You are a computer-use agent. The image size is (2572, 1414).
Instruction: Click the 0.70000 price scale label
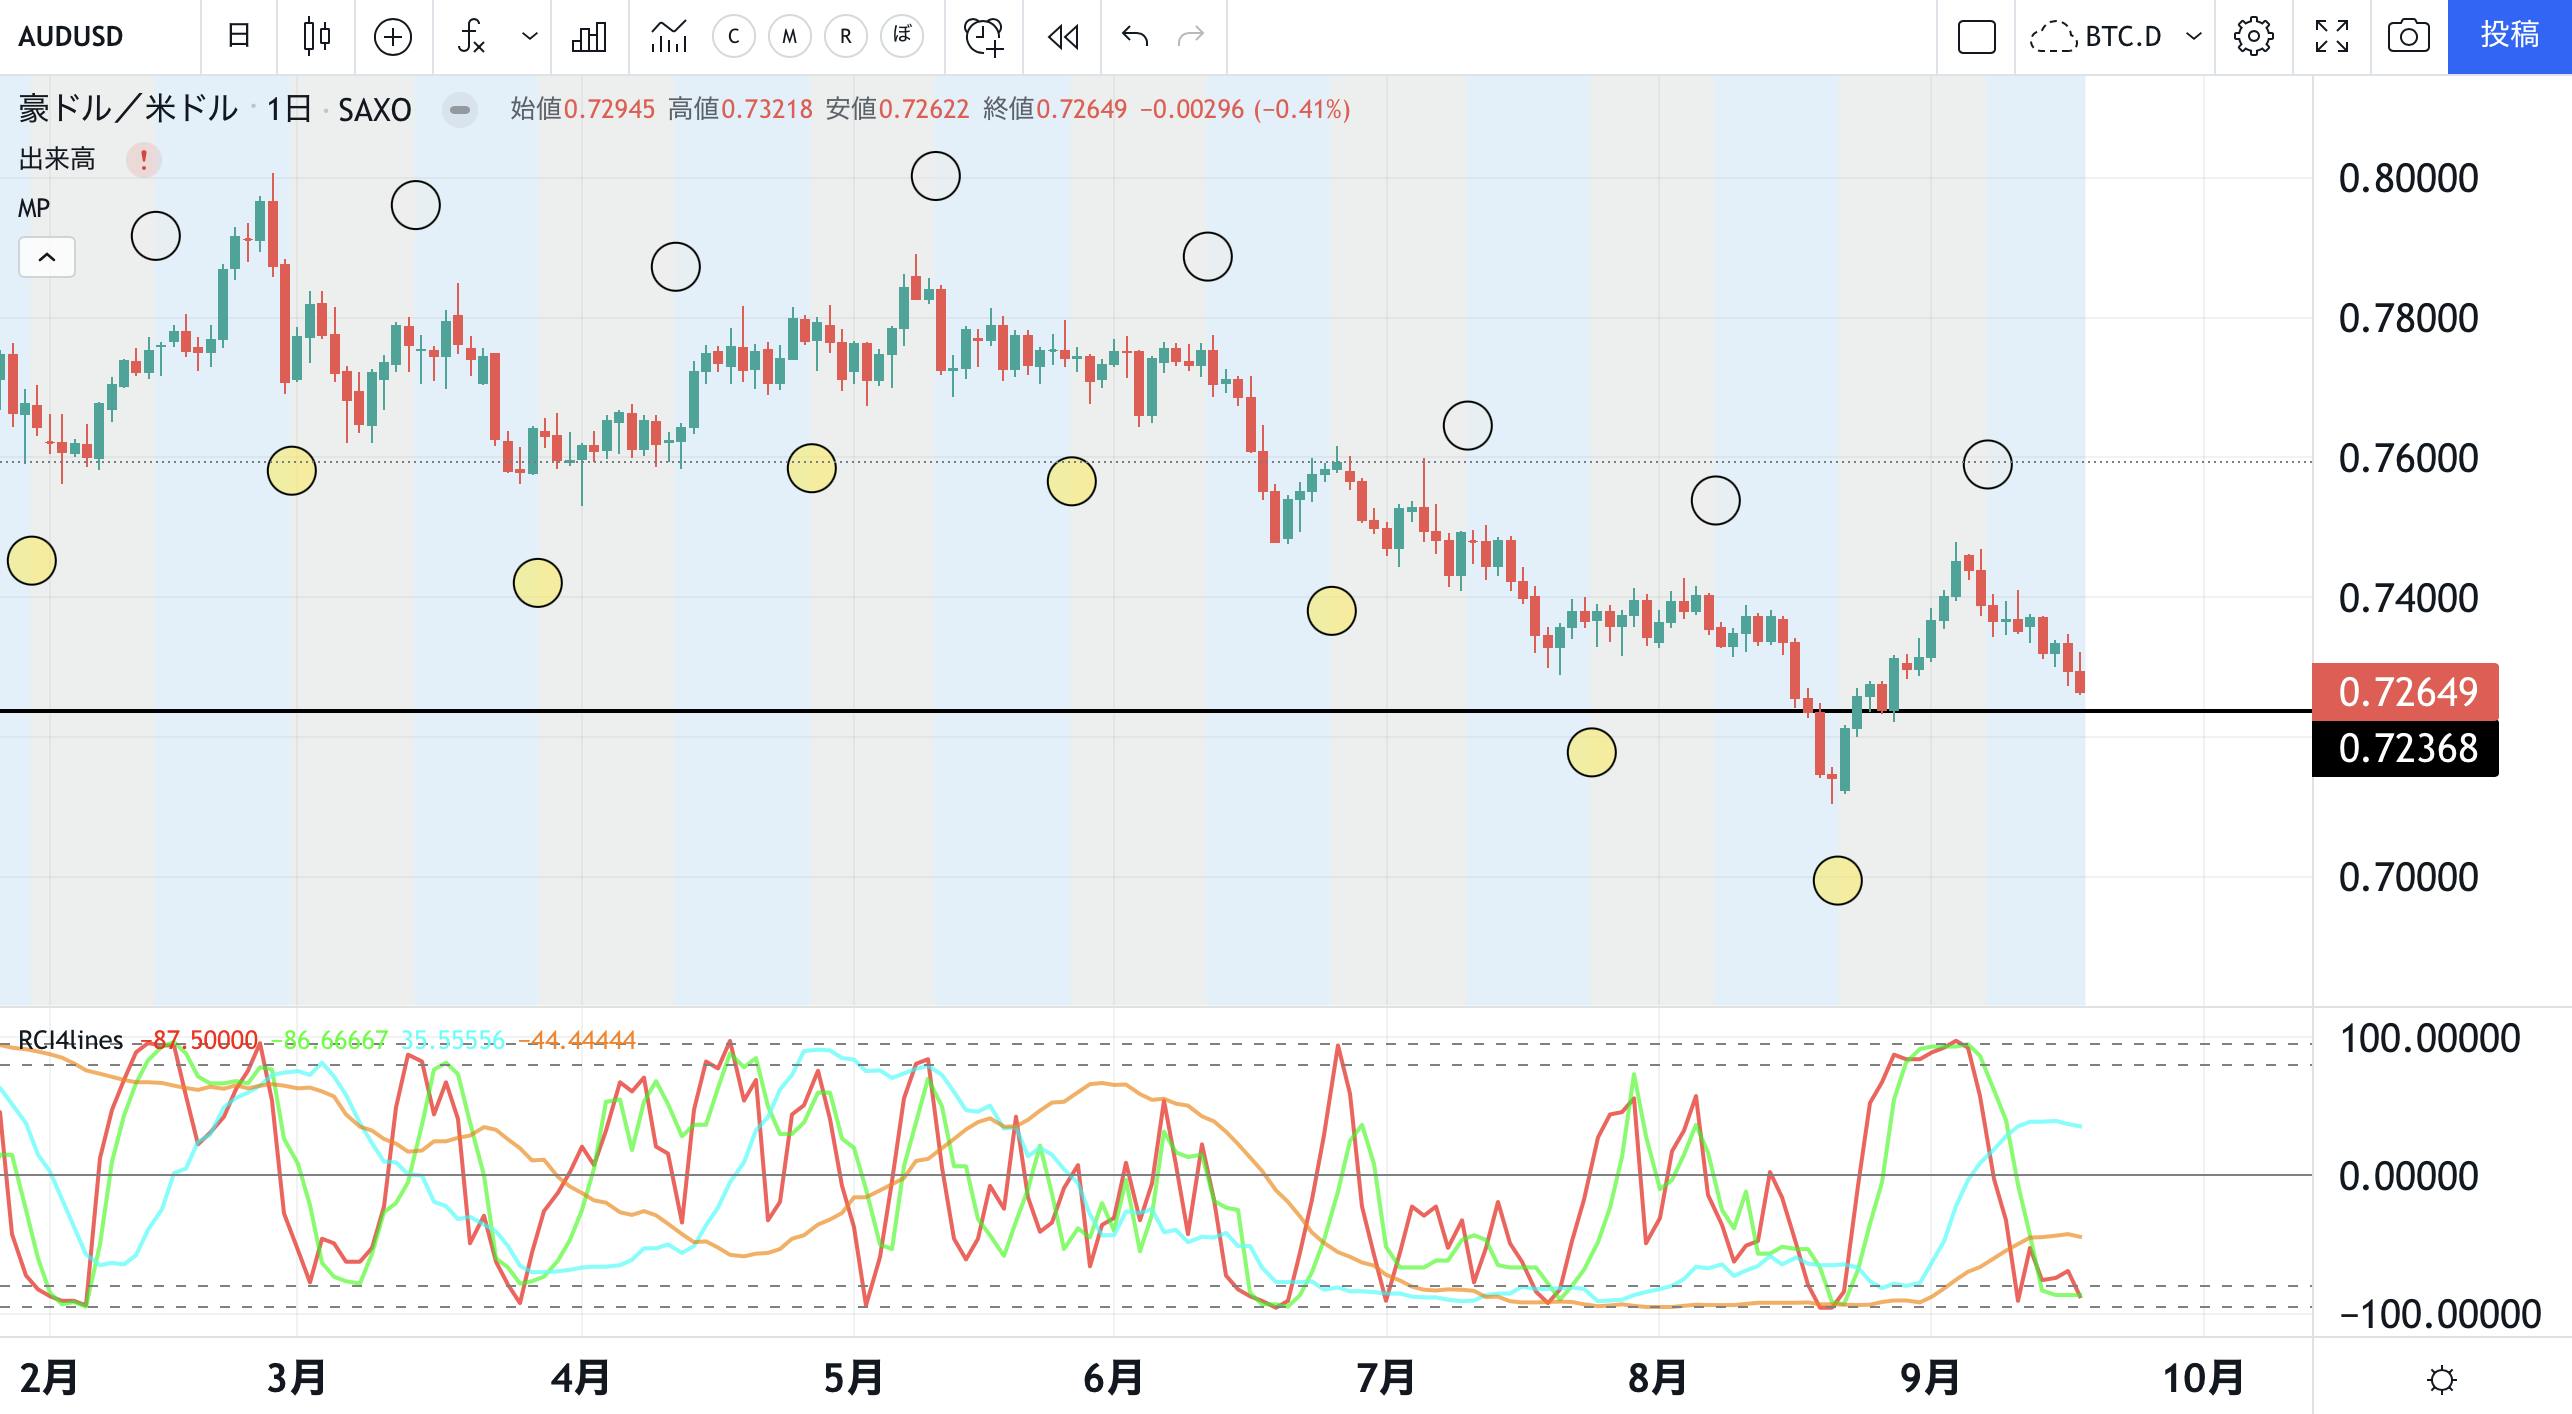click(x=2408, y=878)
